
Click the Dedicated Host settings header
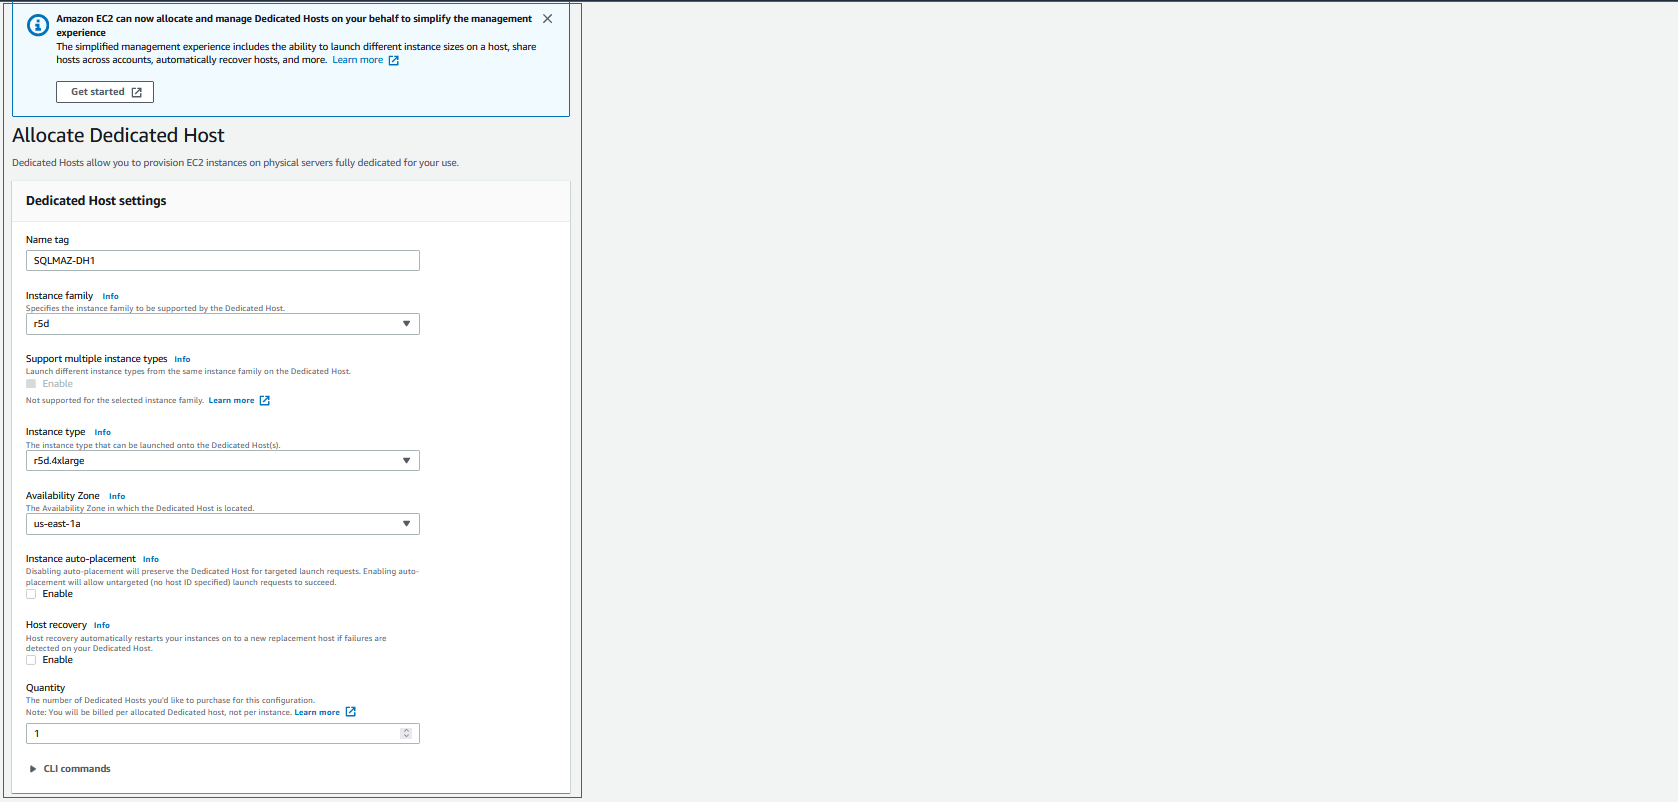click(x=96, y=201)
